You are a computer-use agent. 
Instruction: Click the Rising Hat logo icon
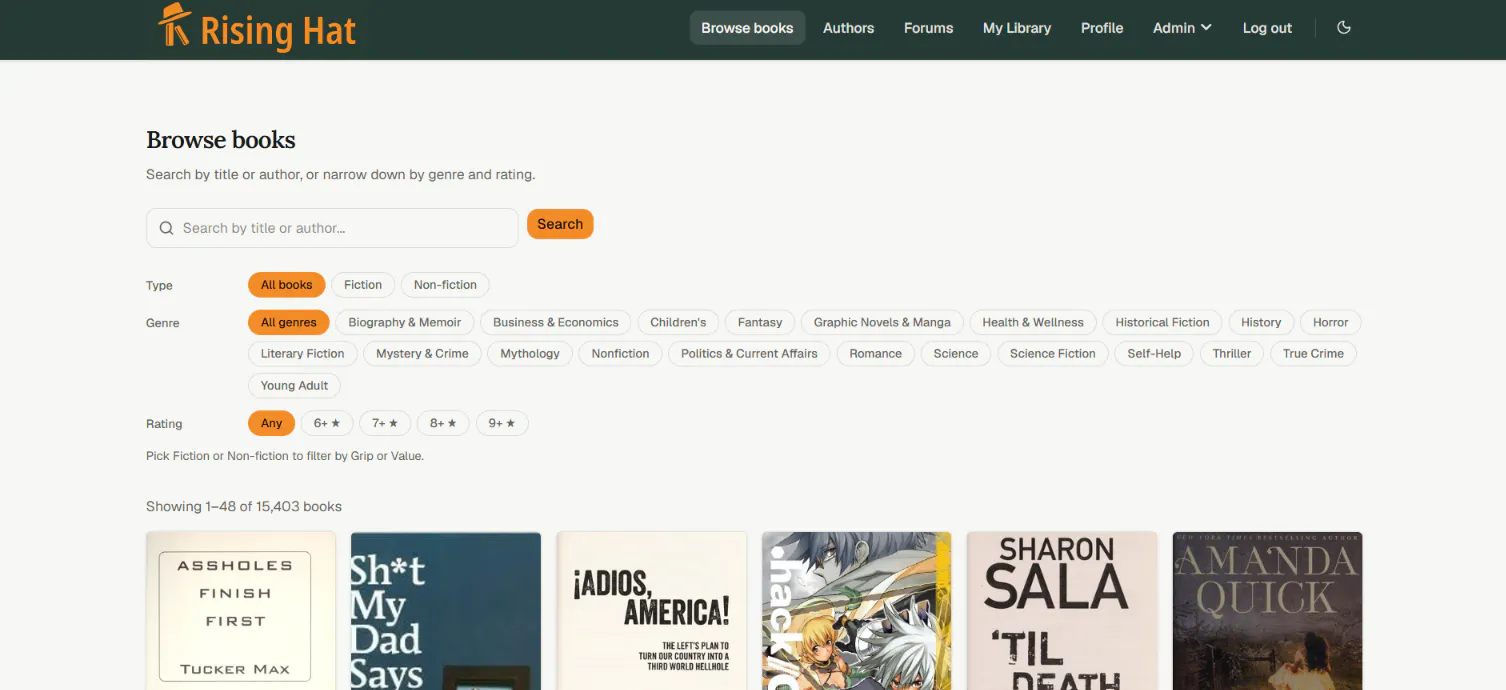click(x=175, y=25)
